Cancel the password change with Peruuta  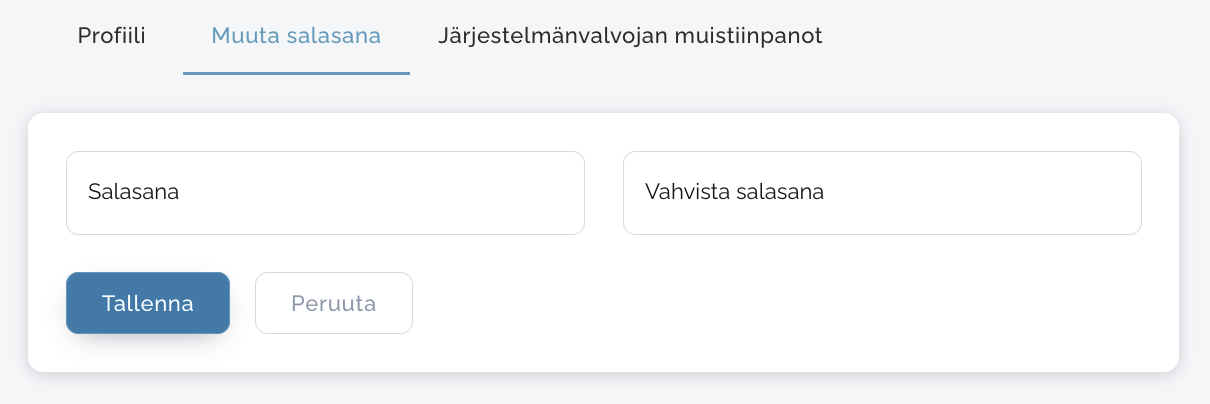pos(334,303)
